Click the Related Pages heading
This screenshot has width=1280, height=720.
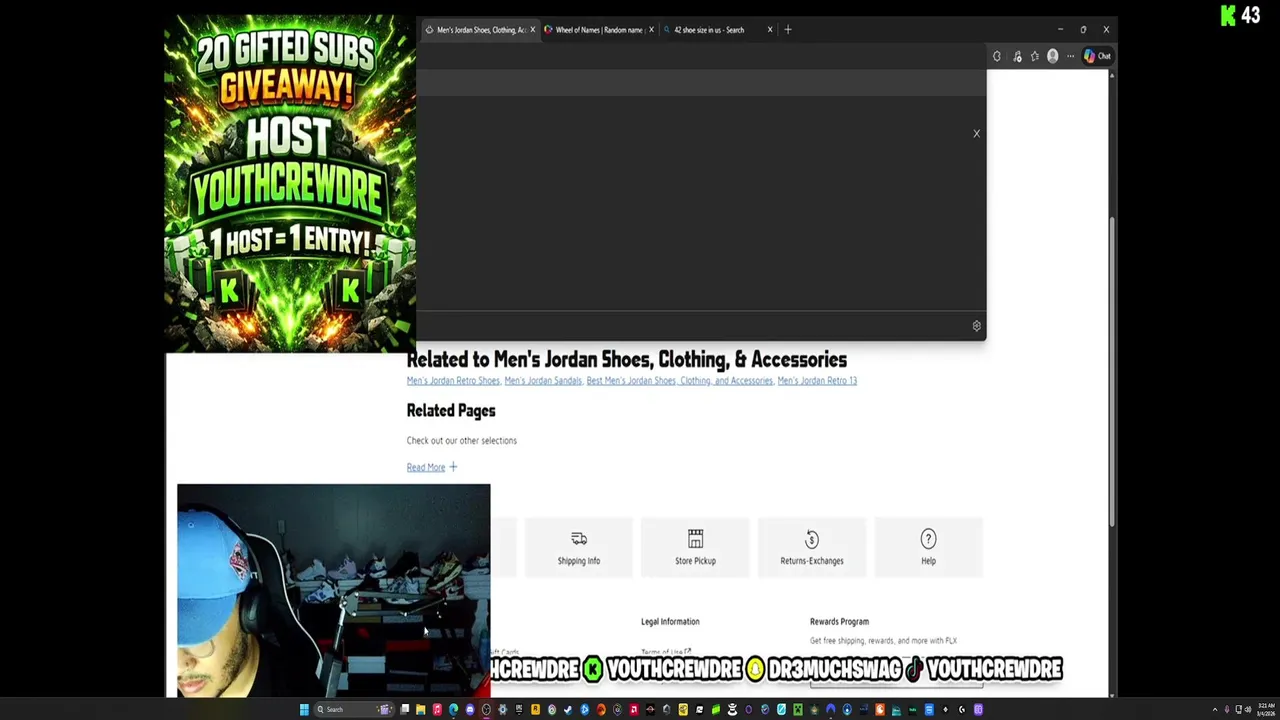coord(451,411)
